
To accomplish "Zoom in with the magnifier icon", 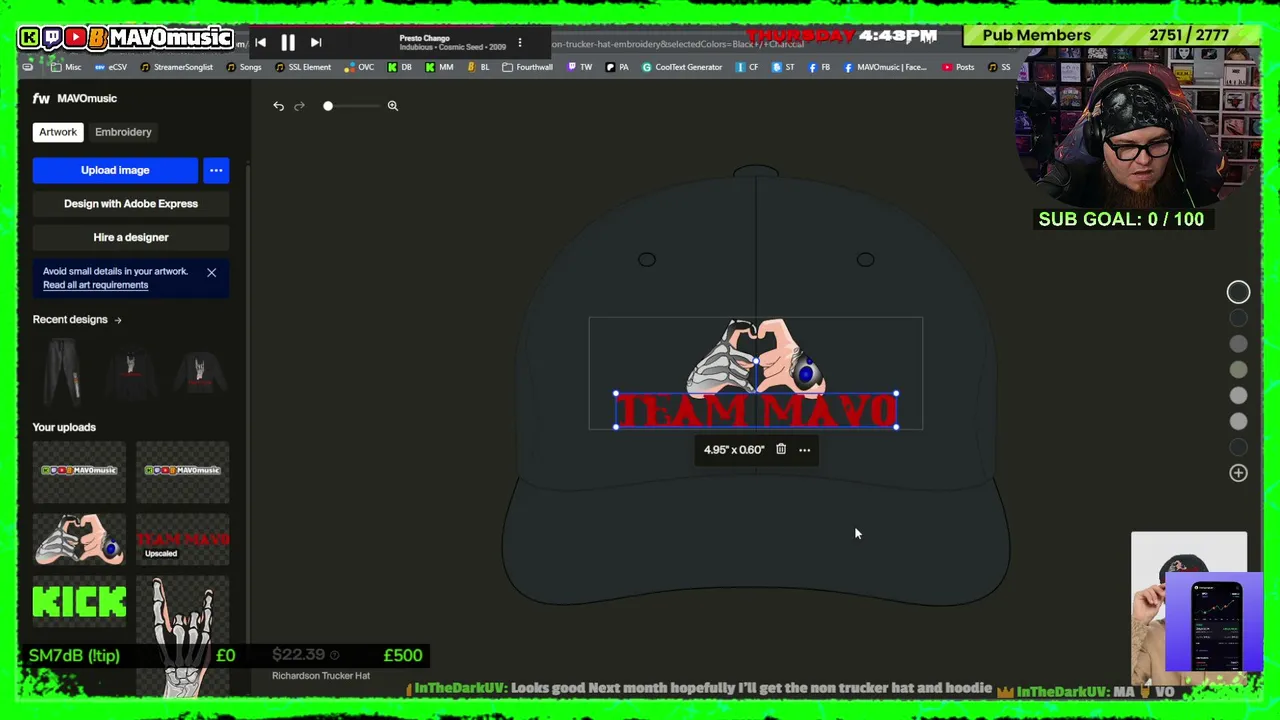I will click(393, 106).
